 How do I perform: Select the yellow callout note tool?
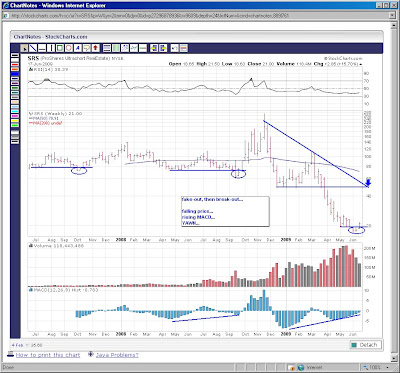(87, 48)
